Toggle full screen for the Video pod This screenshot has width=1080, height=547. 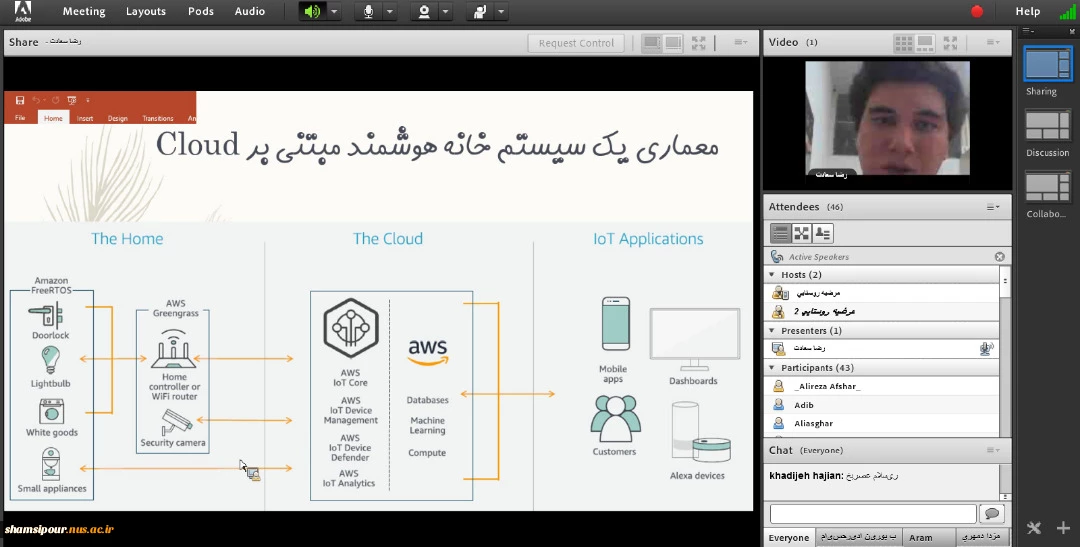951,43
